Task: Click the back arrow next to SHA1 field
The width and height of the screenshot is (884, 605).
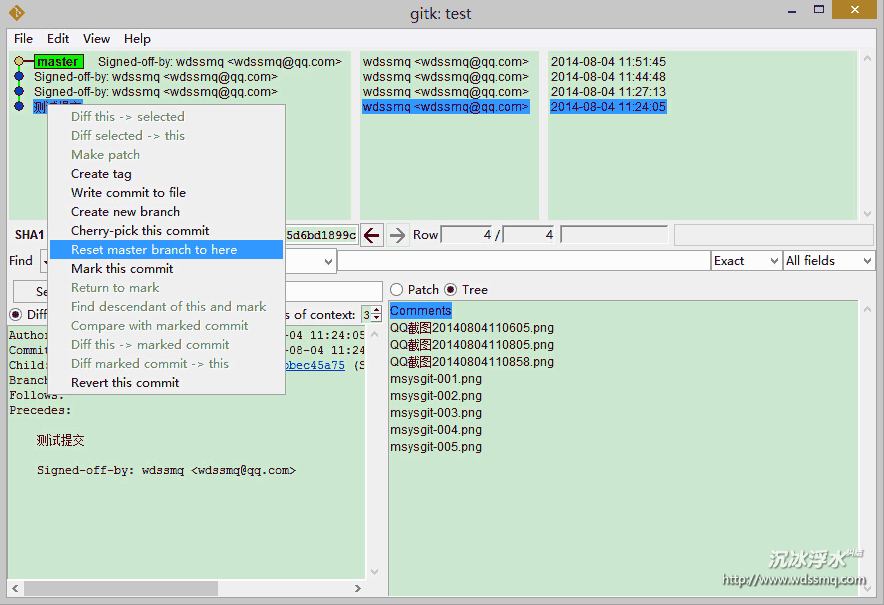Action: 372,235
